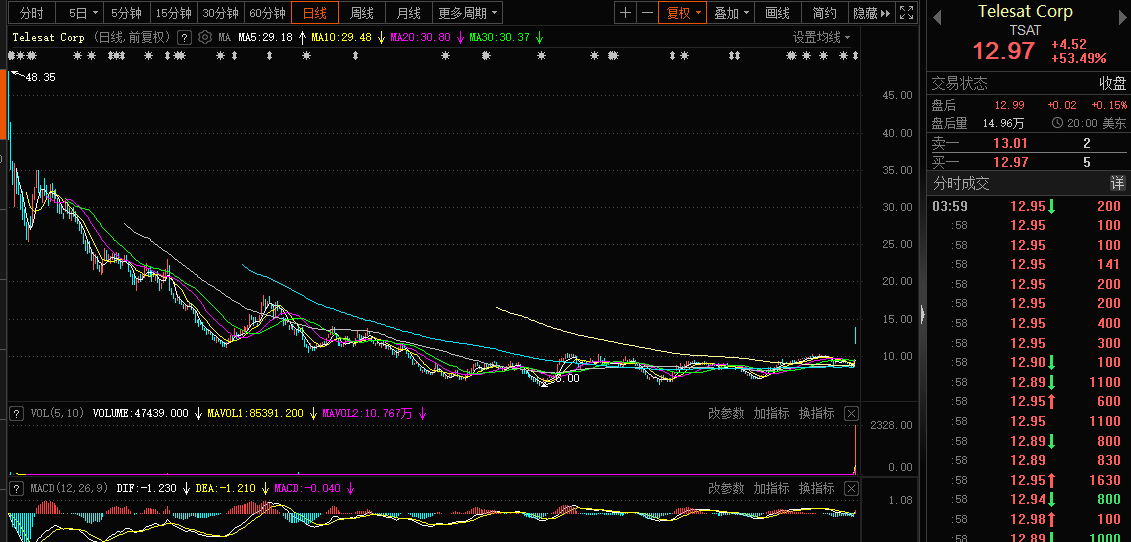Screen dimensions: 1131x542
Task: Click the latest candlestick at the chart's right edge
Action: [x=855, y=336]
